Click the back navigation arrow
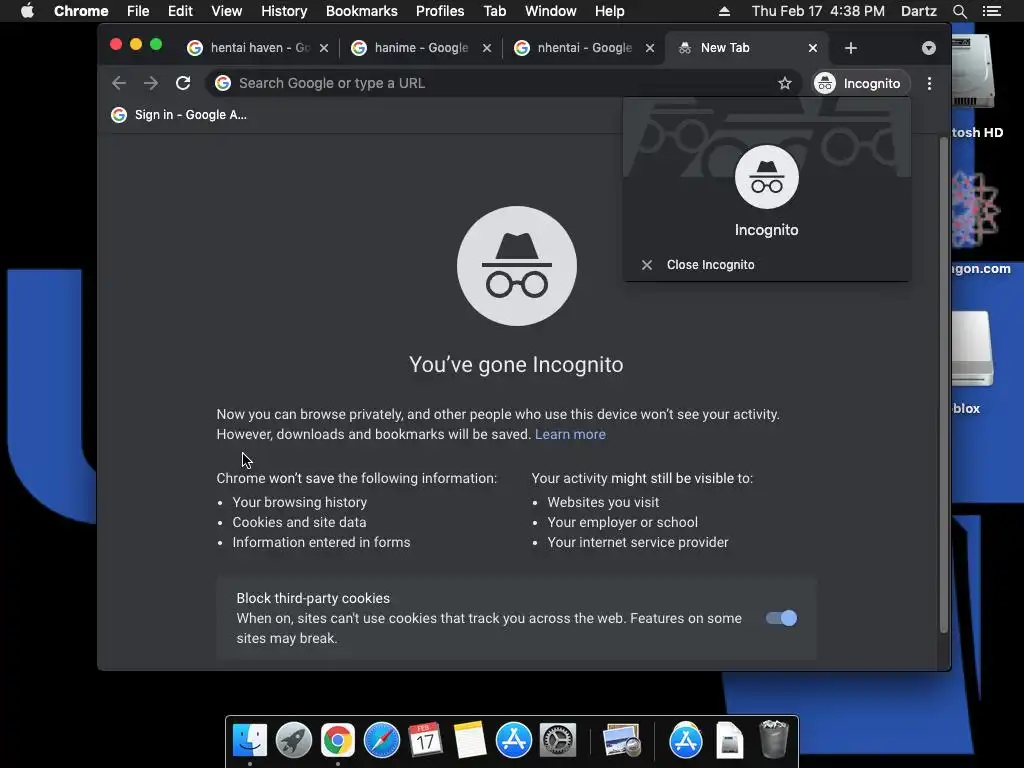Viewport: 1024px width, 768px height. click(x=119, y=83)
